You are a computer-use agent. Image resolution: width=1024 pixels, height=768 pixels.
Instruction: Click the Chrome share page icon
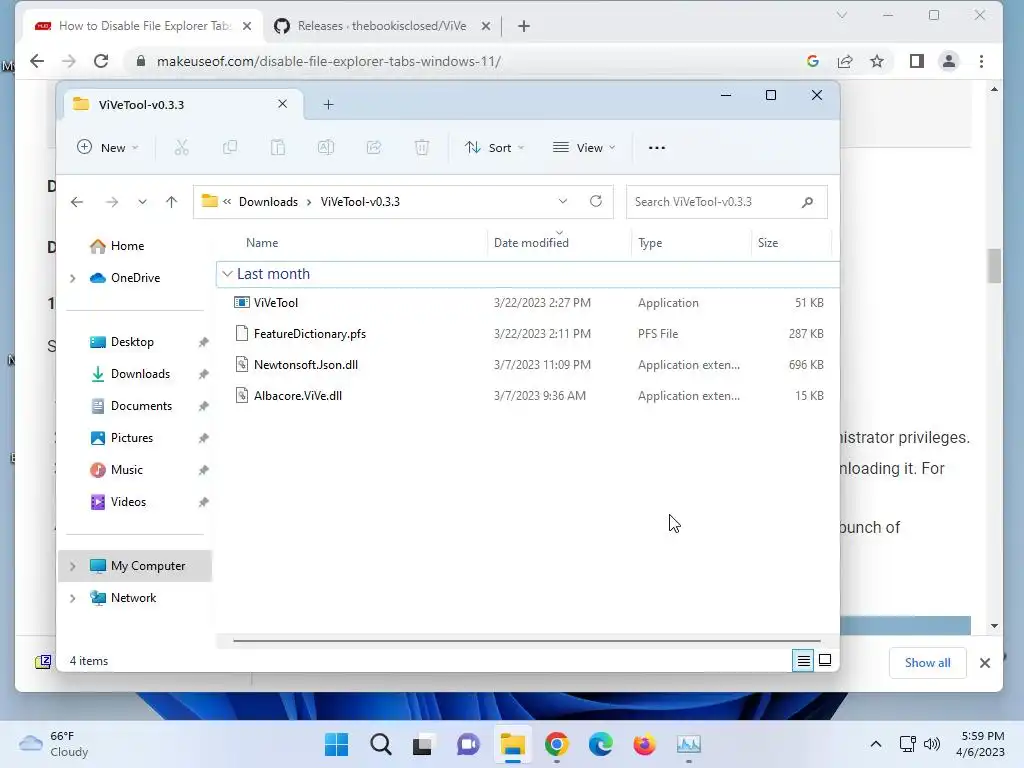click(x=845, y=61)
